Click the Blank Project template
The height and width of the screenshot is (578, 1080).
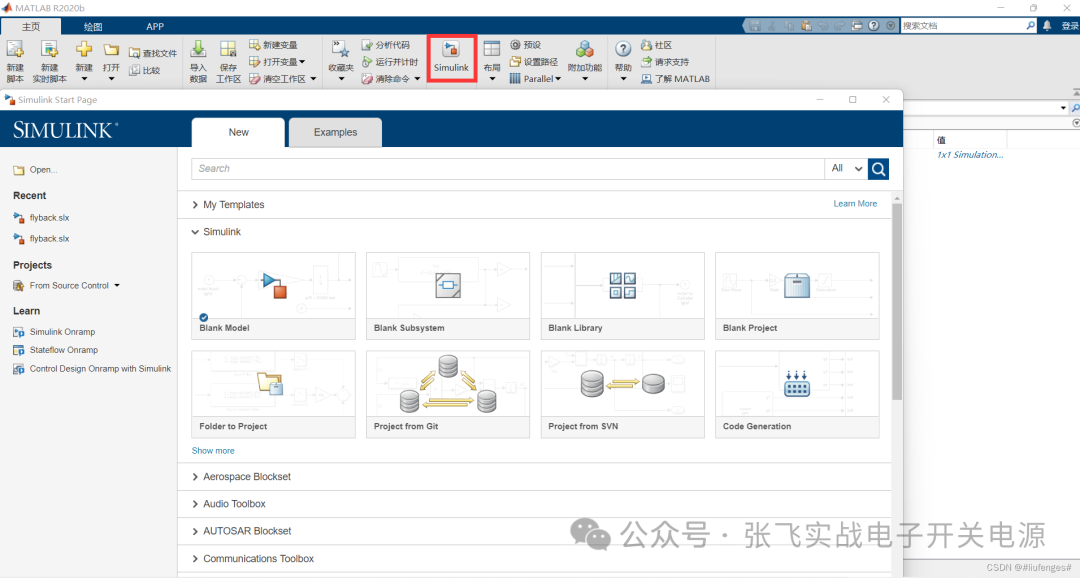pyautogui.click(x=797, y=296)
